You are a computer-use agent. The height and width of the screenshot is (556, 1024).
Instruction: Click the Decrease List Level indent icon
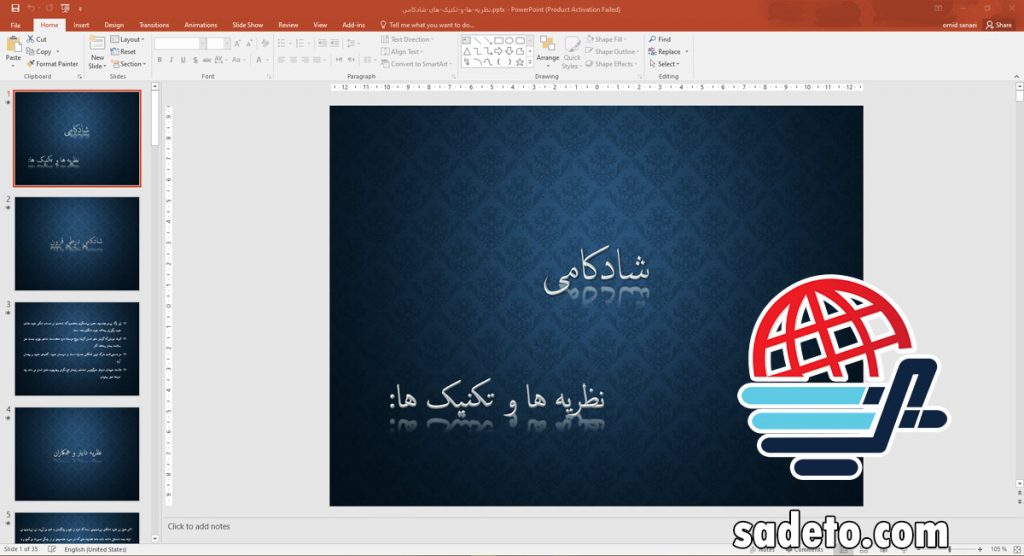coord(322,43)
